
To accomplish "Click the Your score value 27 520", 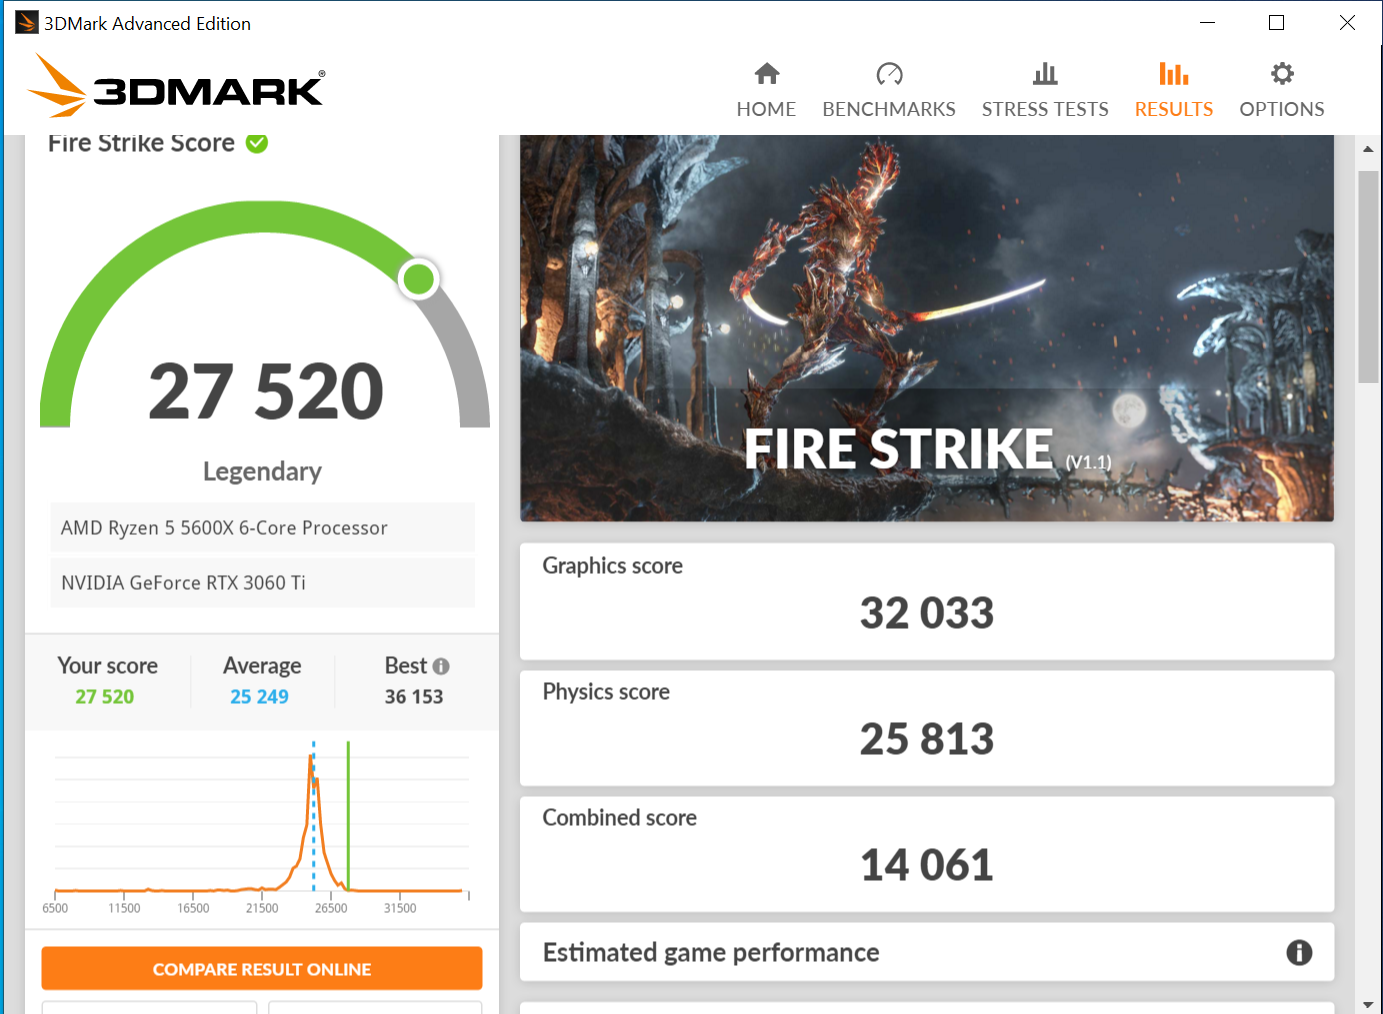I will coord(105,697).
